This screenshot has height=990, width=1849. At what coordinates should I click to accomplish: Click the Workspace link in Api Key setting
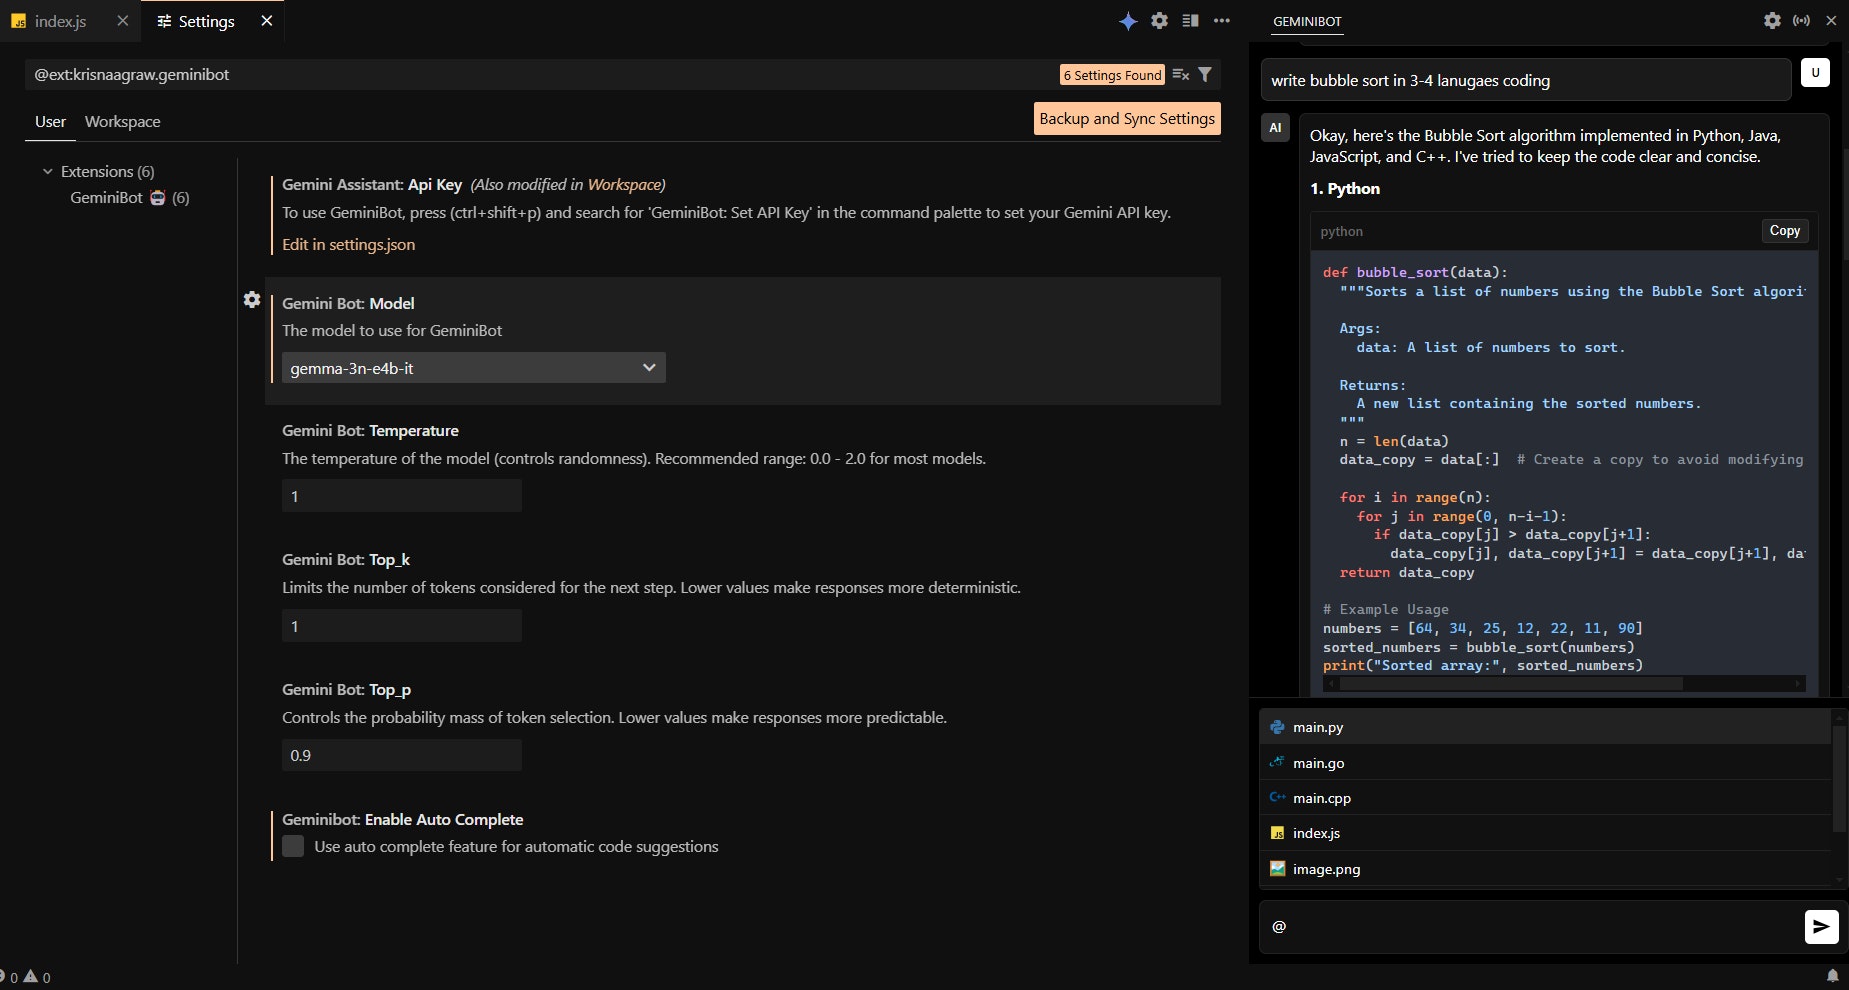coord(624,185)
